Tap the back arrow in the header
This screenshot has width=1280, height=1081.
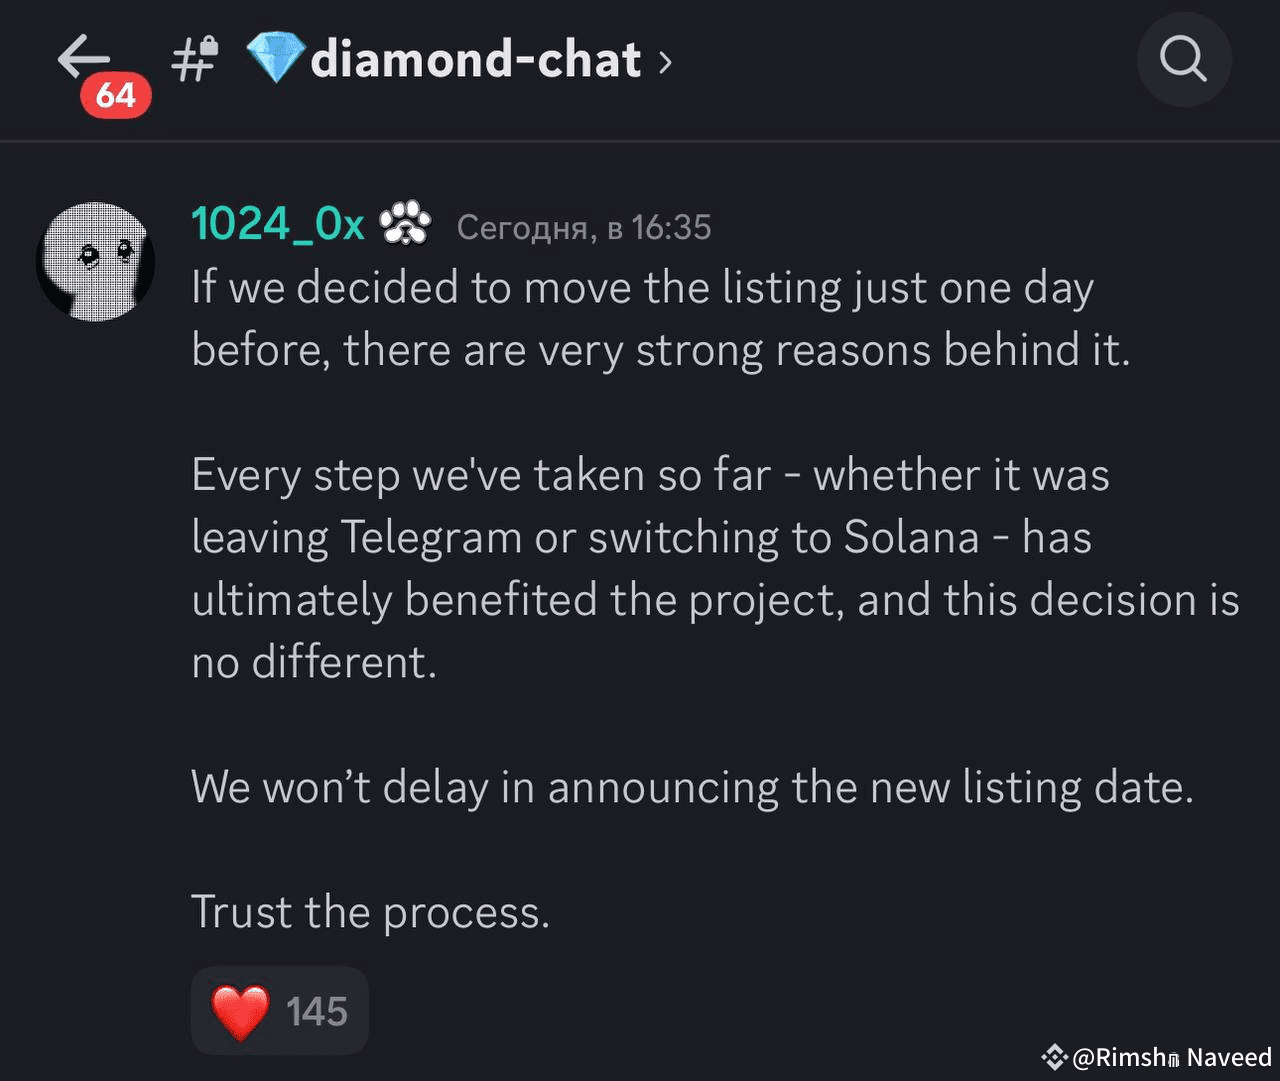82,56
